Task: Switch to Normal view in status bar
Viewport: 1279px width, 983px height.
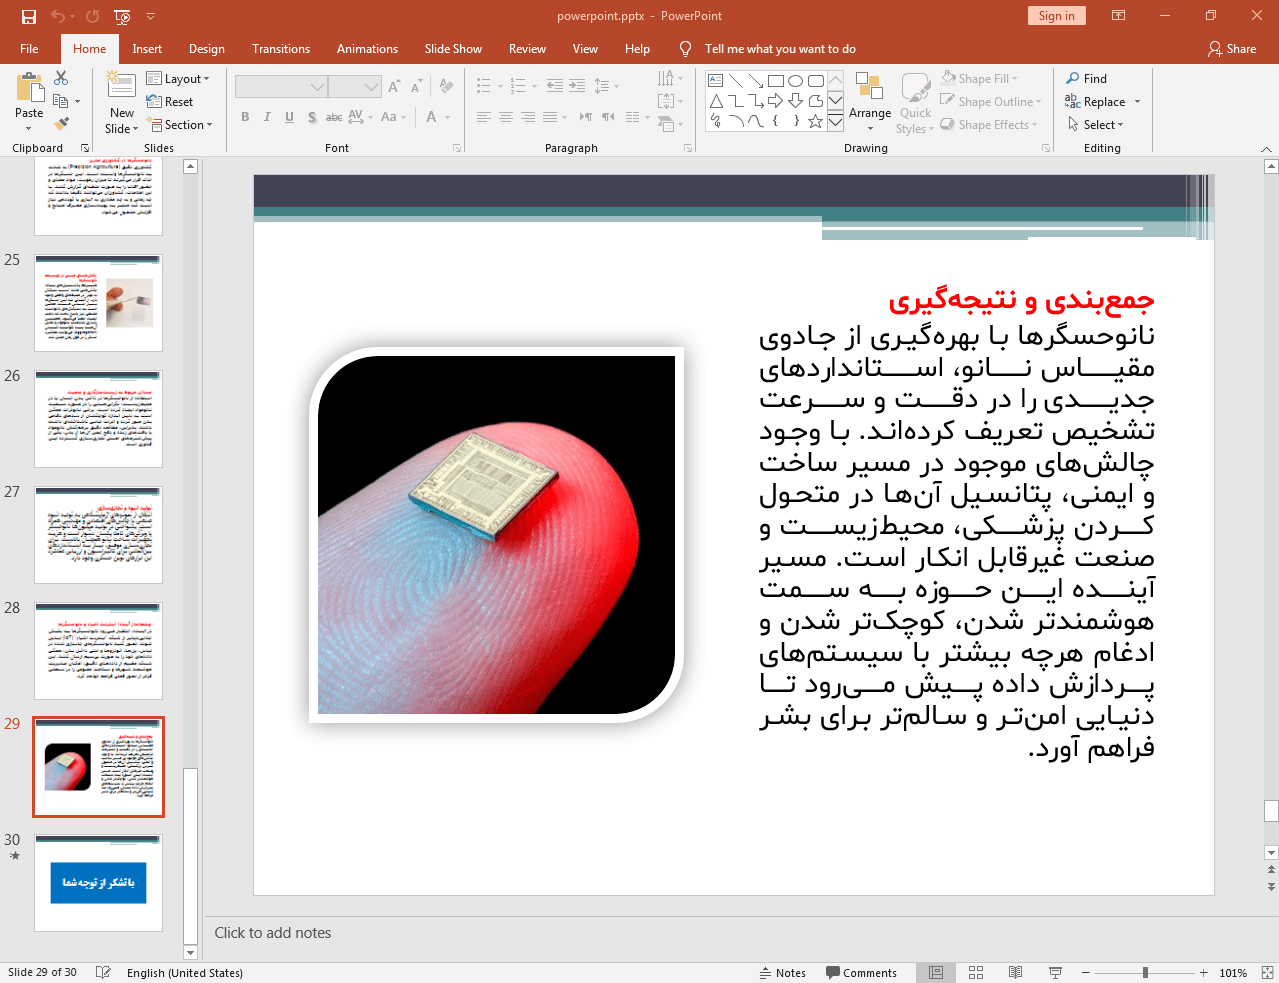Action: (936, 972)
